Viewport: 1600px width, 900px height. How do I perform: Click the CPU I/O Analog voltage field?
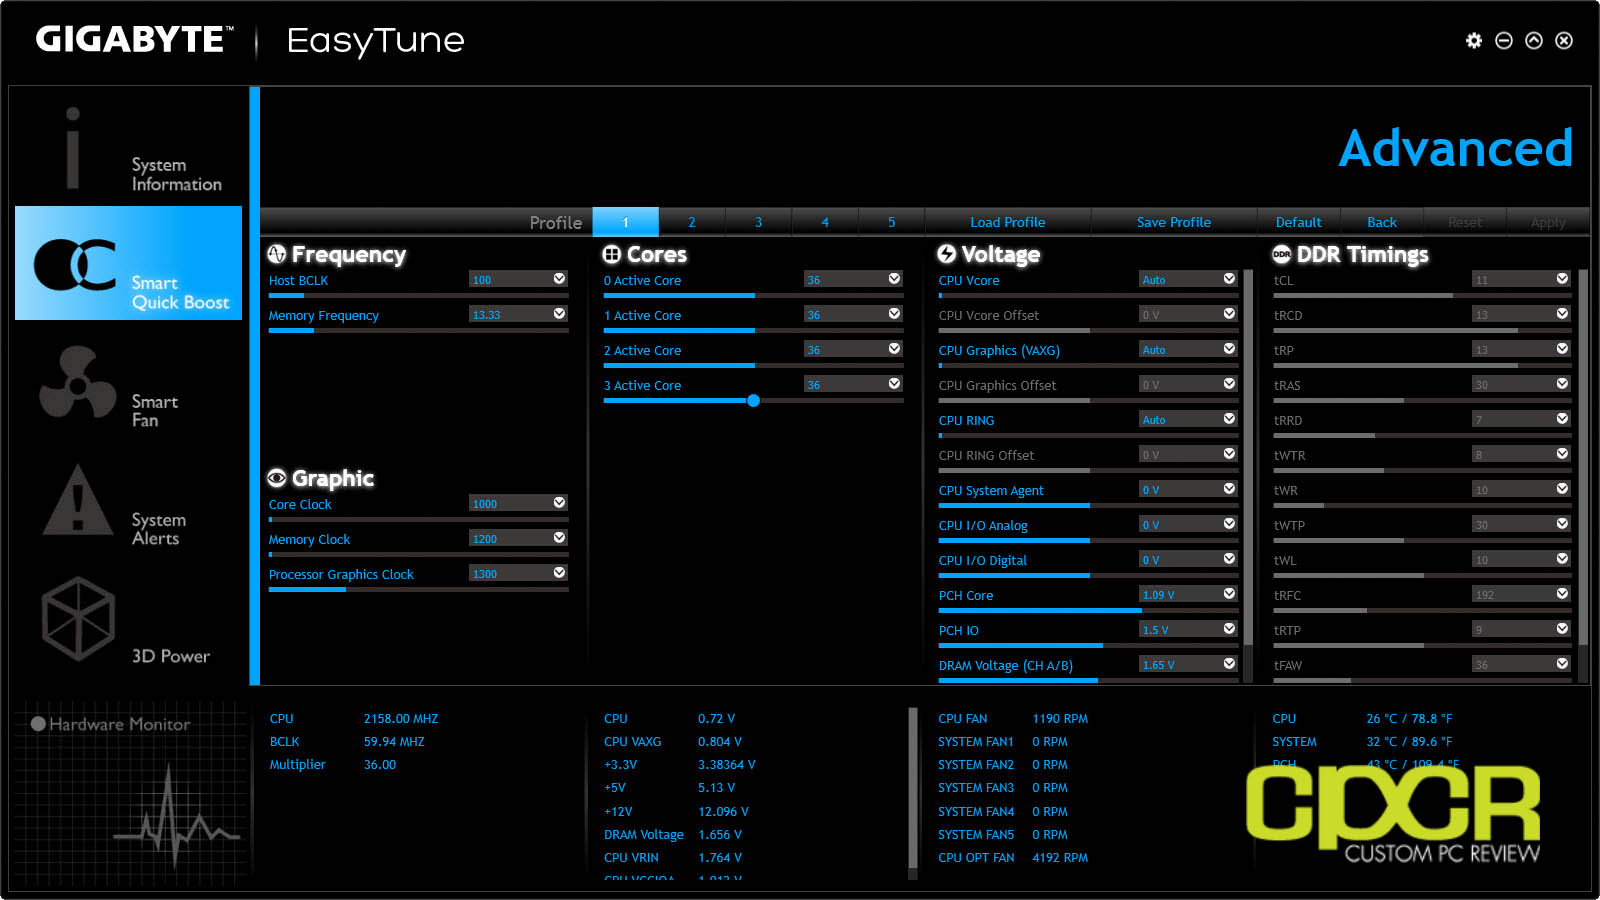pyautogui.click(x=1188, y=524)
